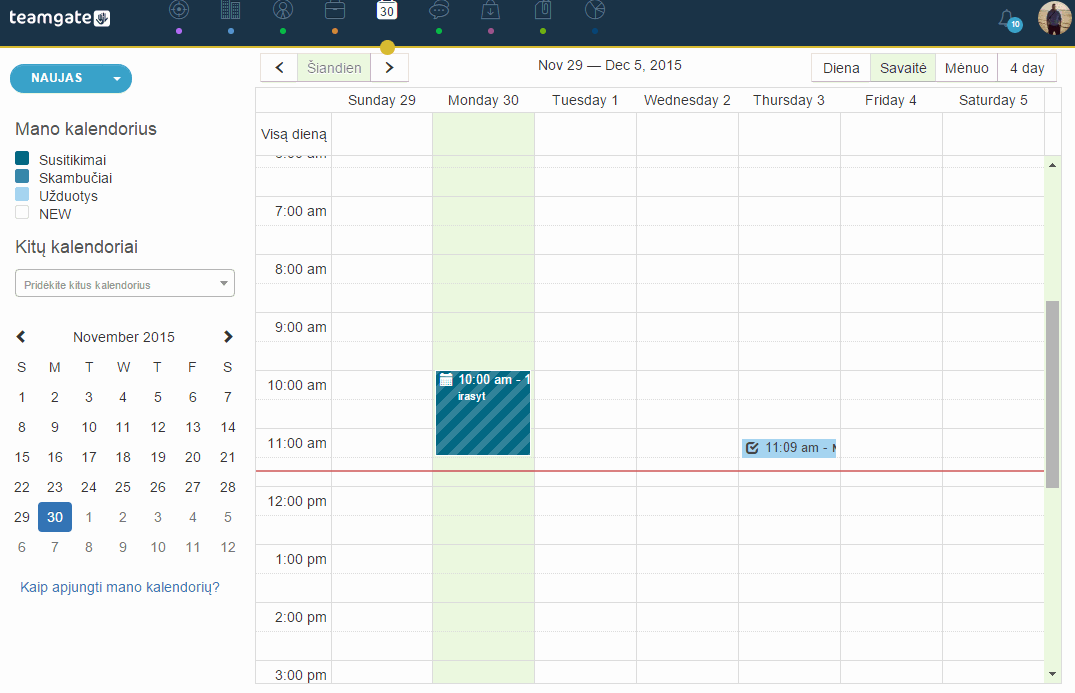
Task: Open the Contacts person icon
Action: point(282,10)
